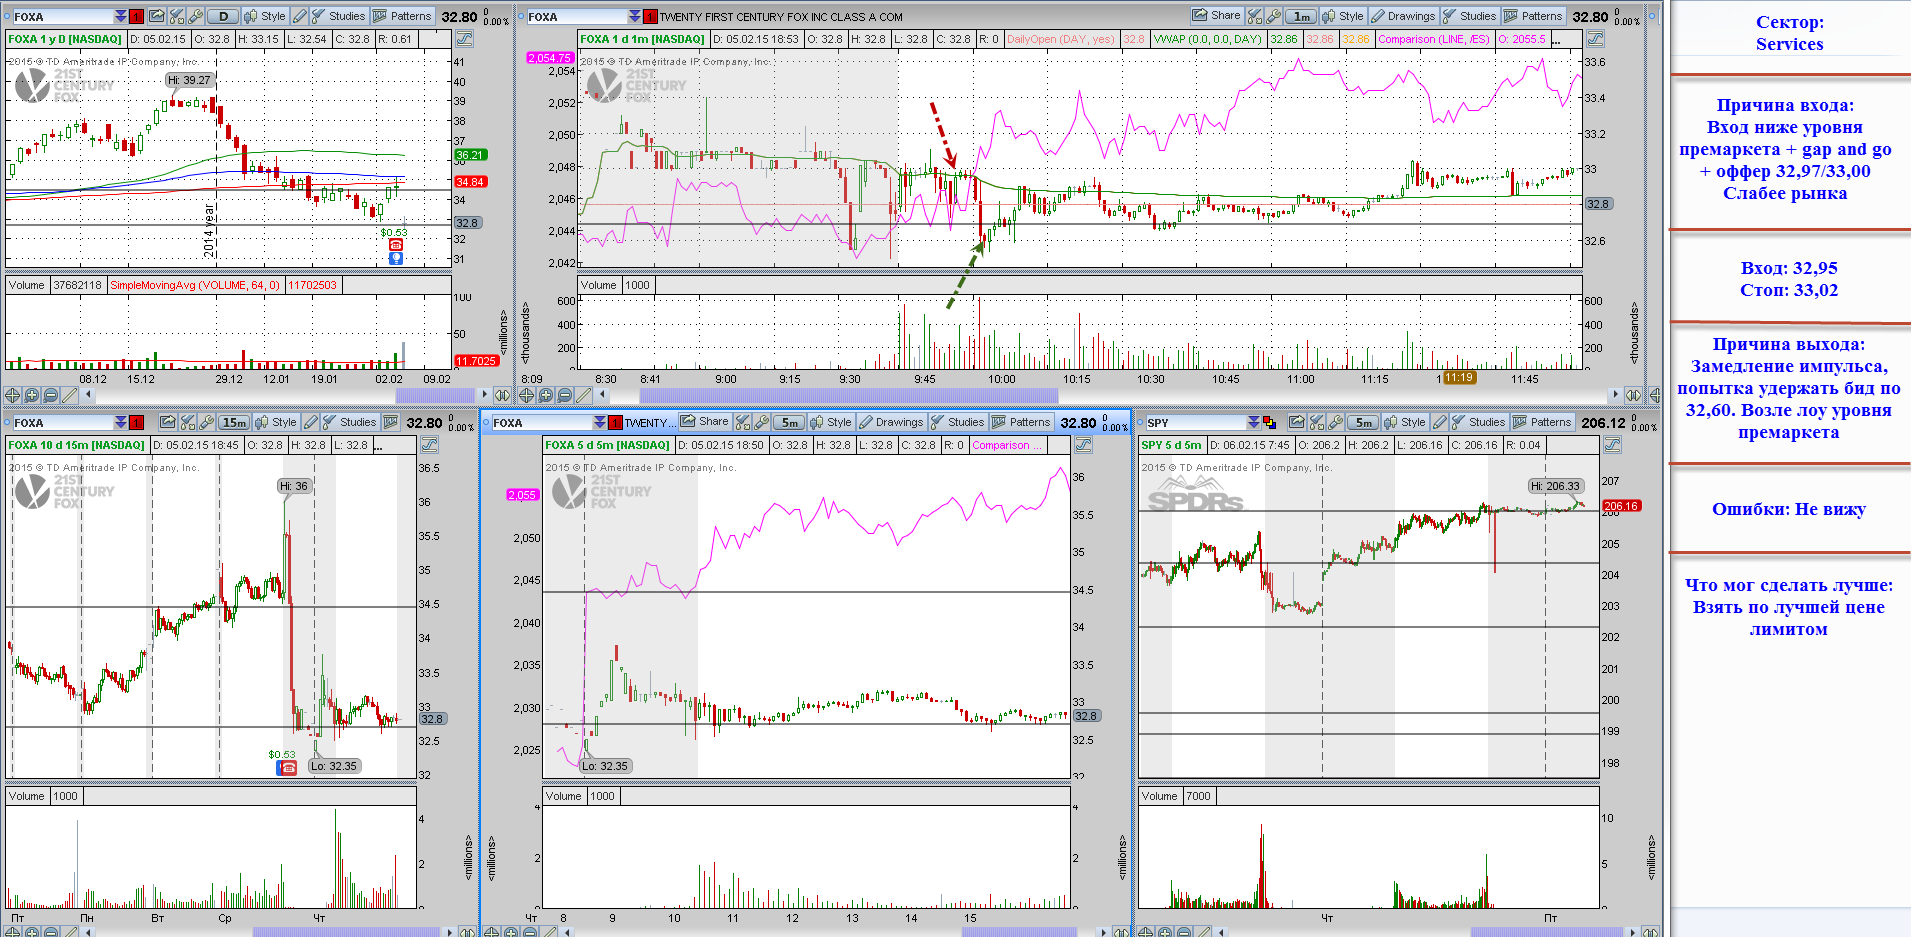The image size is (1911, 937).
Task: Click pan crosshair icon under FOXA daily chart
Action: coord(12,395)
